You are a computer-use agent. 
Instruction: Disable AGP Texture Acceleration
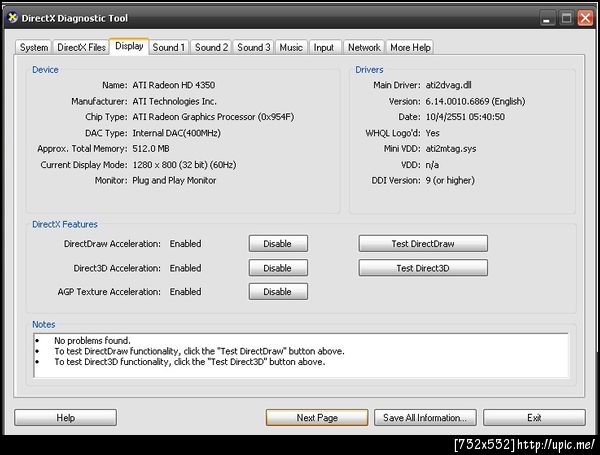coord(278,292)
